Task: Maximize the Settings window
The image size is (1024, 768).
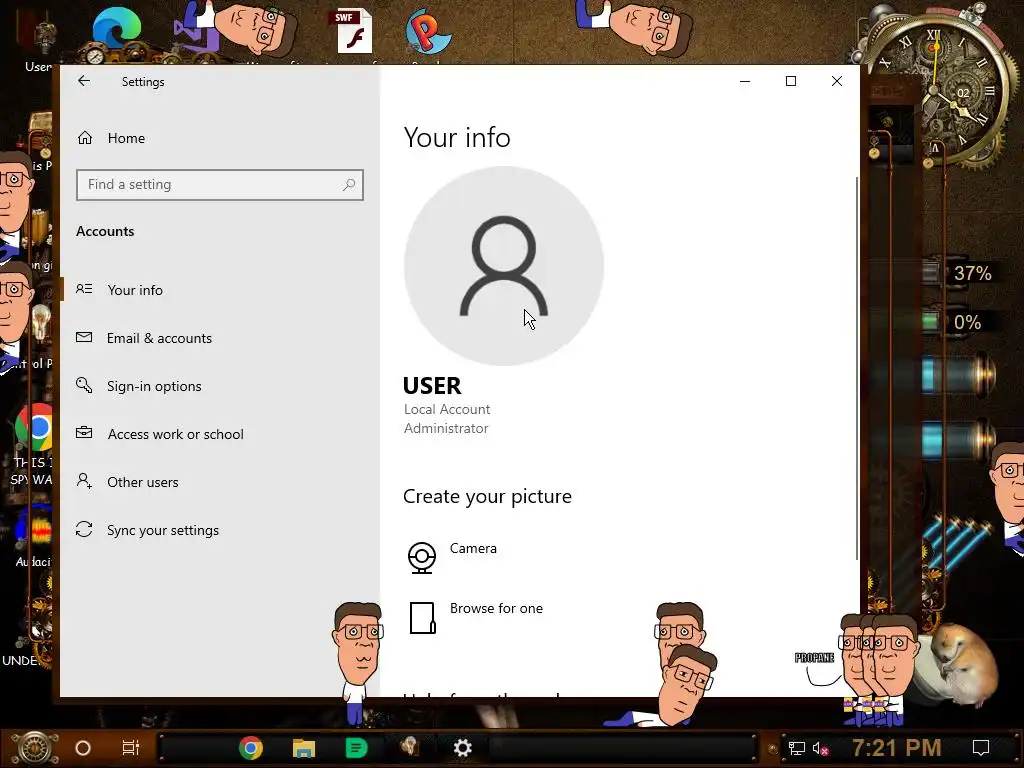Action: 791,81
